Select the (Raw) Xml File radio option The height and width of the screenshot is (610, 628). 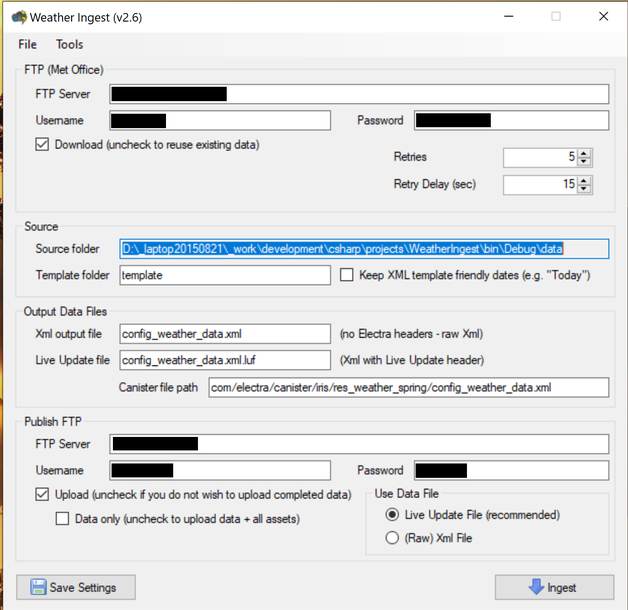[x=392, y=538]
